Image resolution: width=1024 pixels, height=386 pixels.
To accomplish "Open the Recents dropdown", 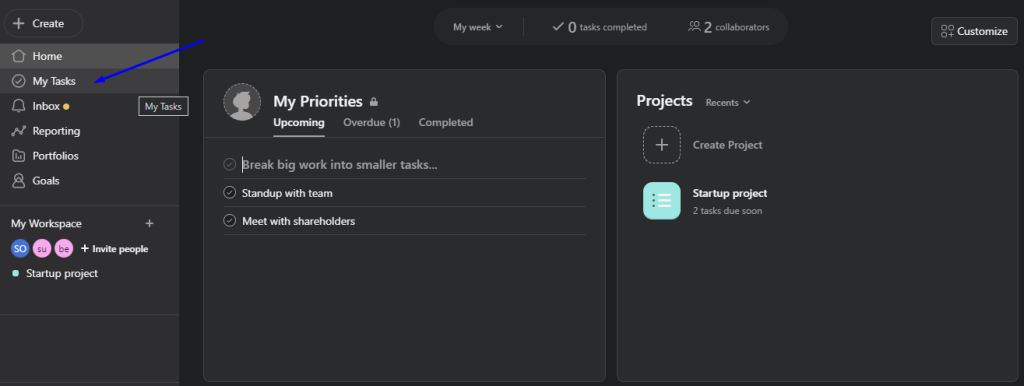I will click(728, 103).
